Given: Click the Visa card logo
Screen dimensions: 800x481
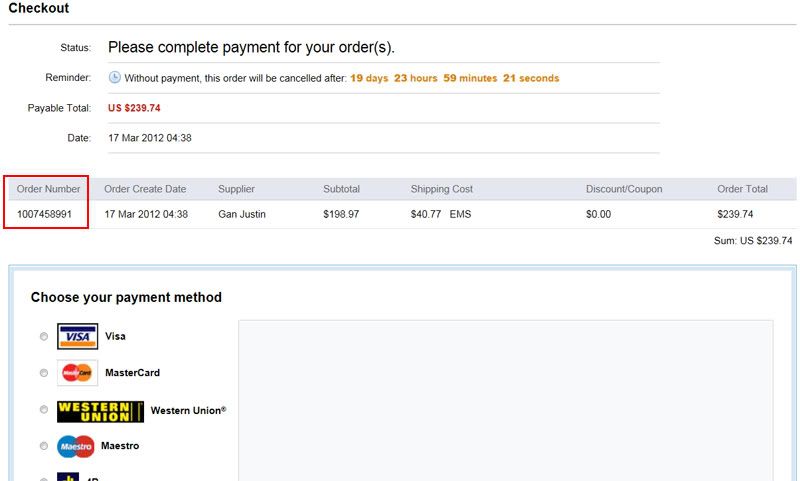Looking at the screenshot, I should tap(77, 336).
